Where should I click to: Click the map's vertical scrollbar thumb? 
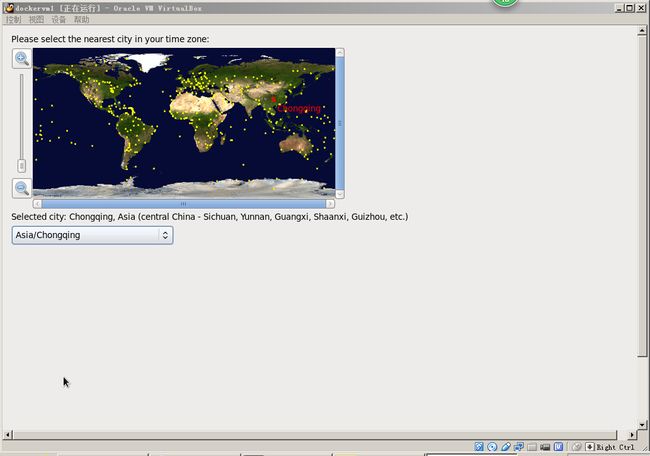point(340,123)
